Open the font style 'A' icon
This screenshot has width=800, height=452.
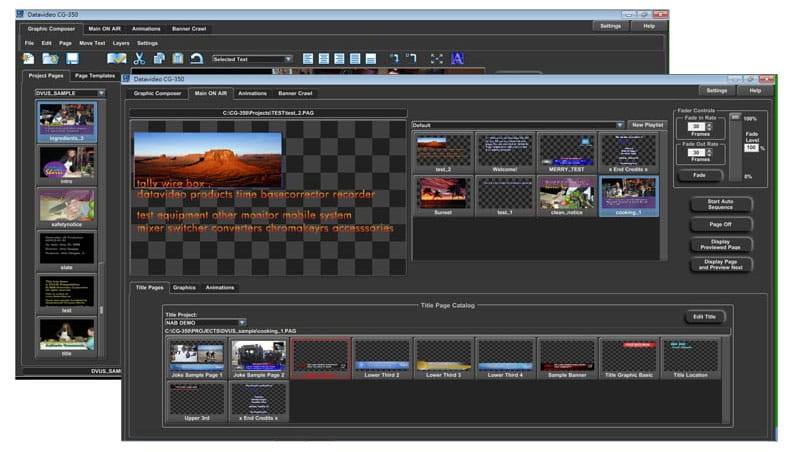point(457,60)
